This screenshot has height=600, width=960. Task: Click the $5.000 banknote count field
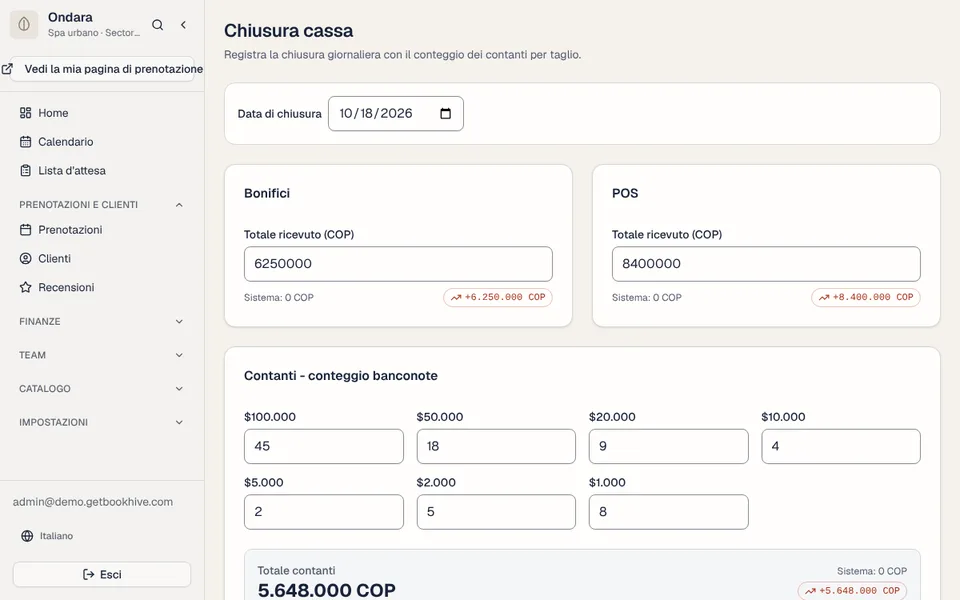pos(323,512)
